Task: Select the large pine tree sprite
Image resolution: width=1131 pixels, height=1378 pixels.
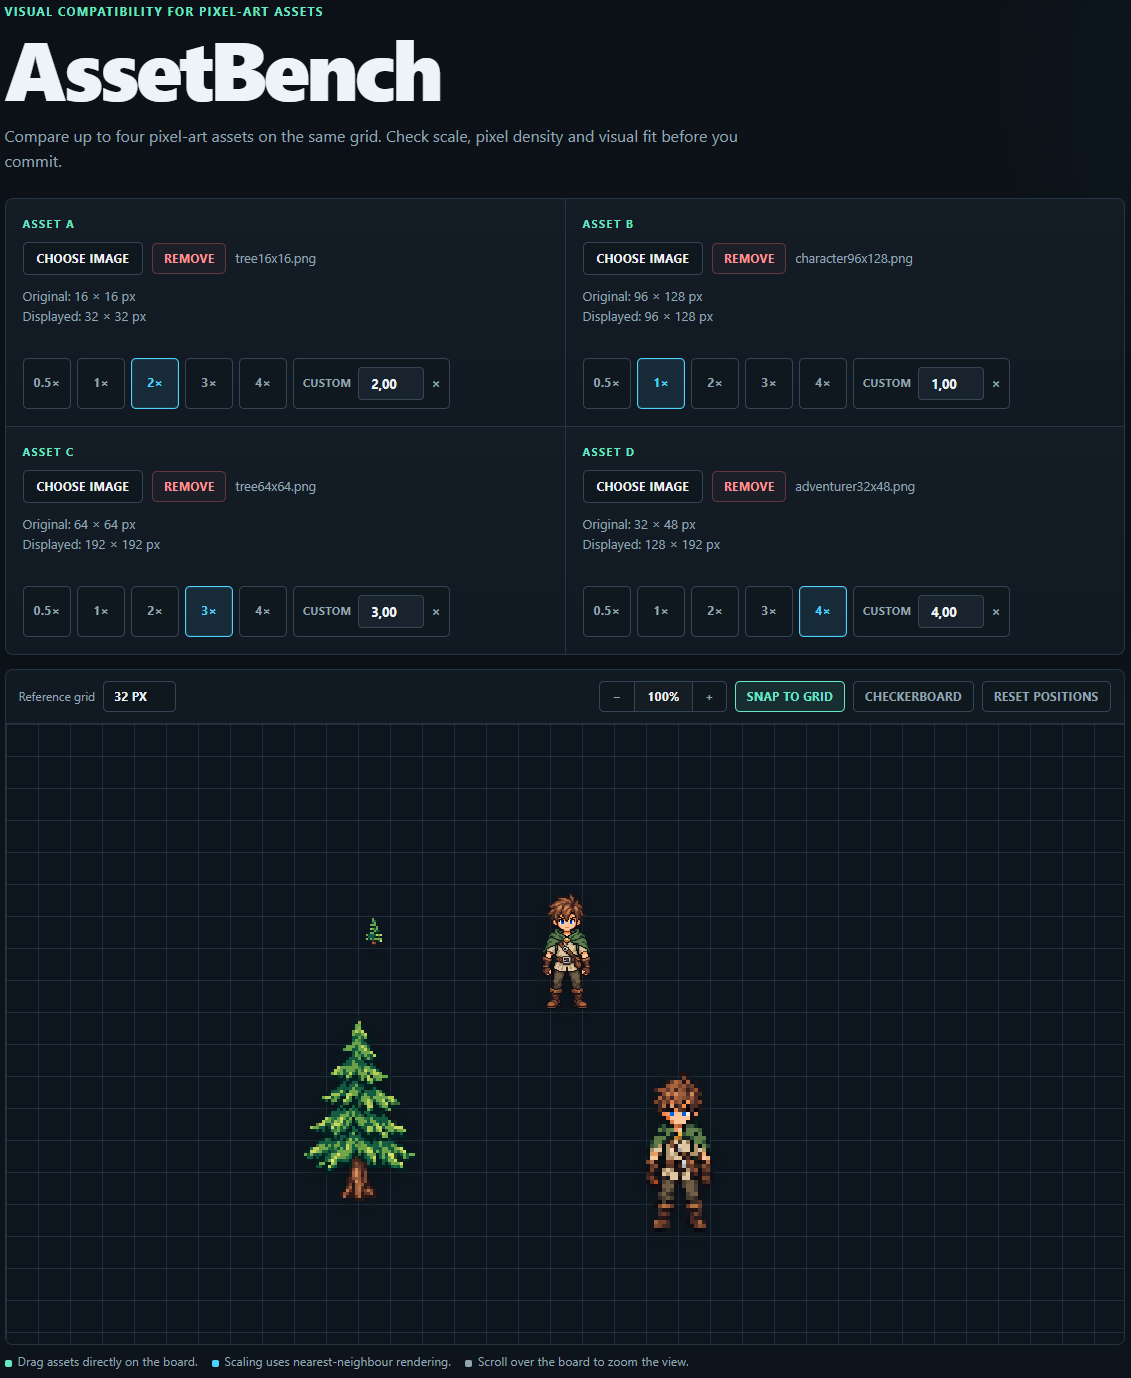Action: coord(359,1109)
